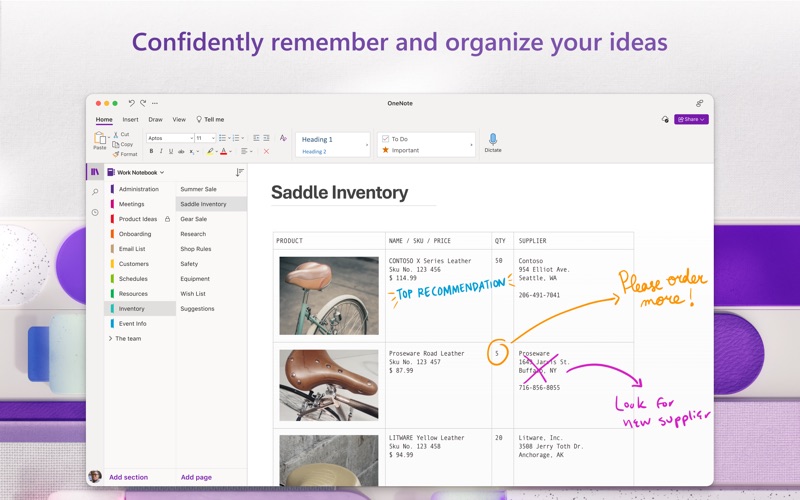Click the Add section link
800x500 pixels.
coord(129,478)
